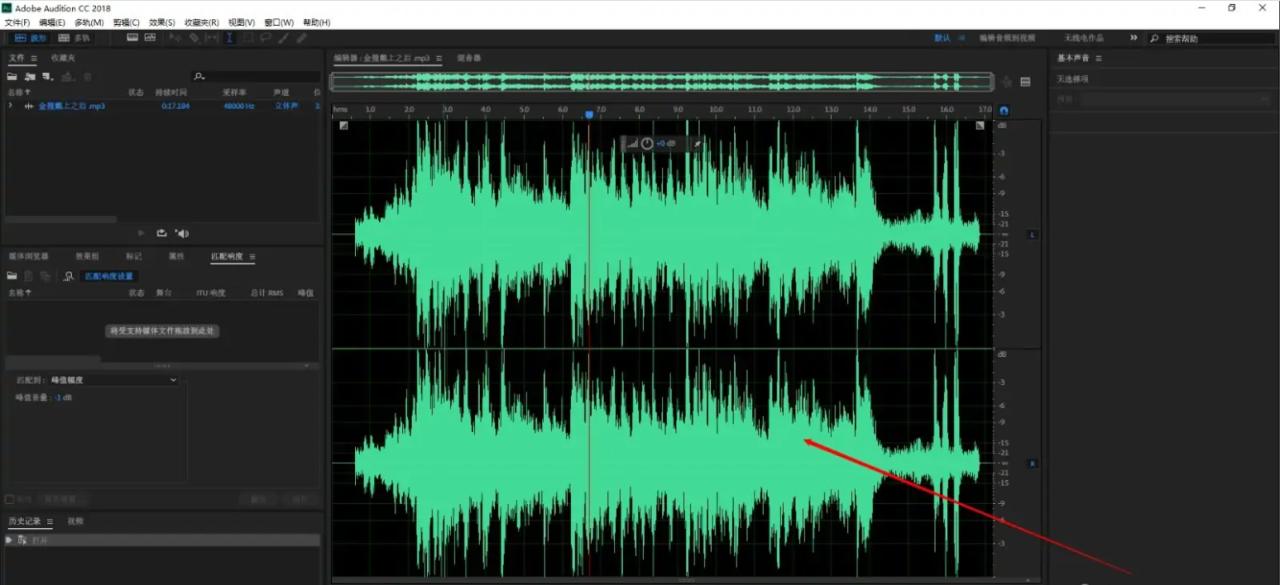Screen dimensions: 1280x585
Task: Pin the HUD gain control
Action: [698, 144]
